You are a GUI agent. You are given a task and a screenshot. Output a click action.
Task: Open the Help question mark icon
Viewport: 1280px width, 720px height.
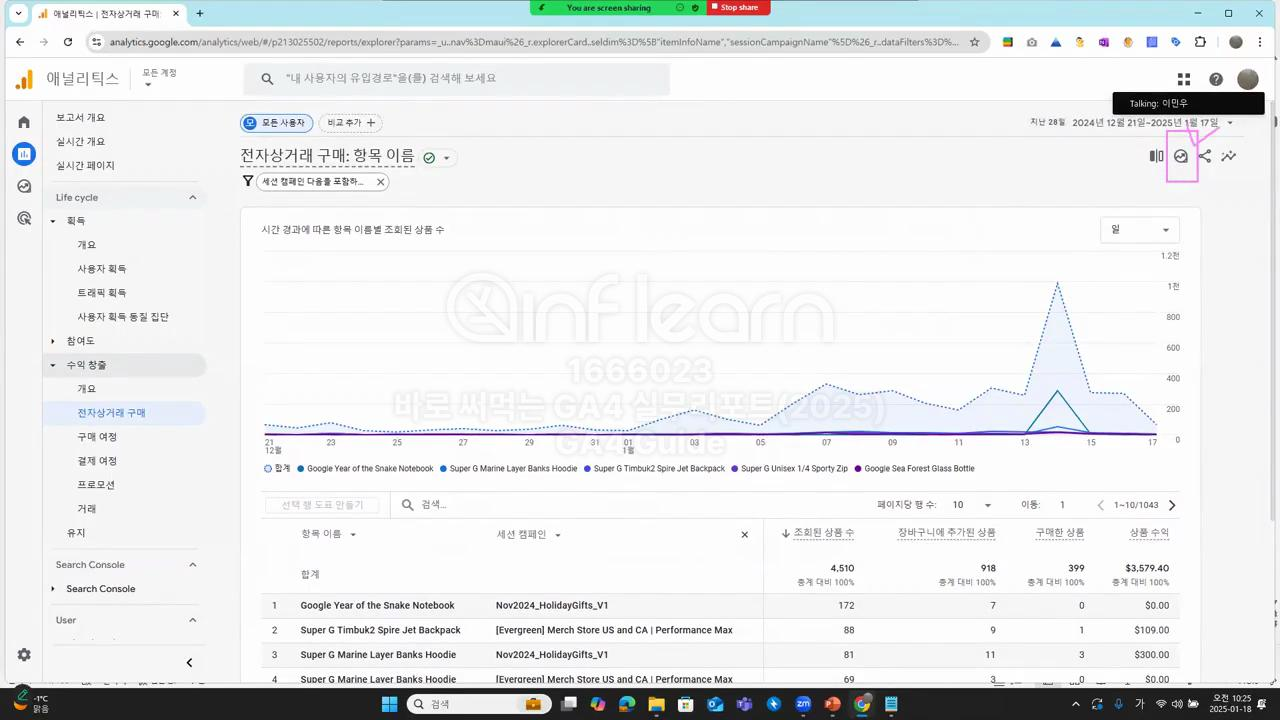1216,79
